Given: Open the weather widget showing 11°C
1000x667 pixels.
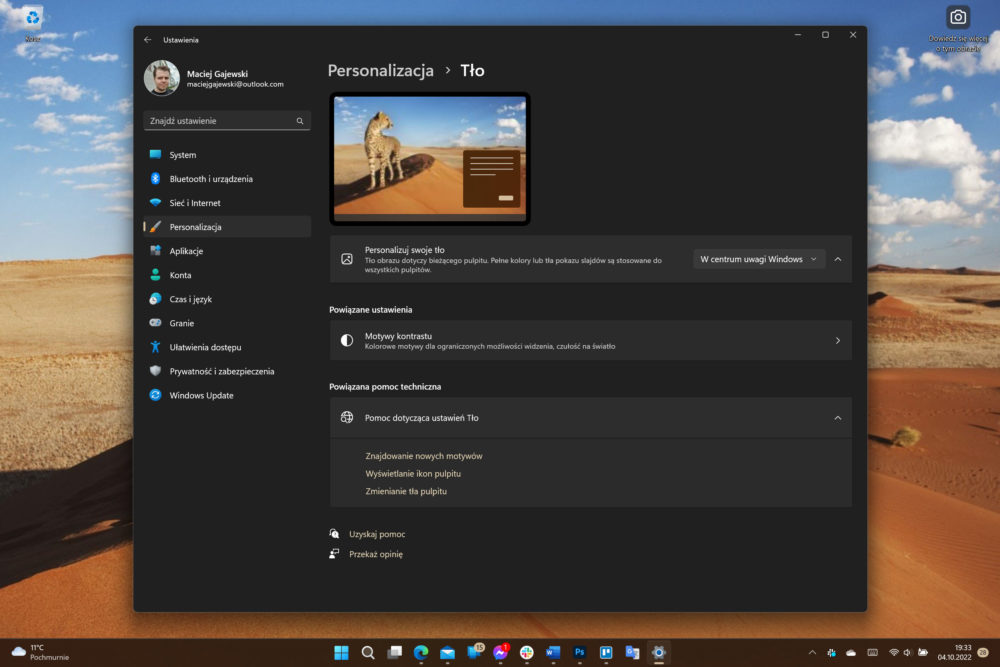Looking at the screenshot, I should pyautogui.click(x=40, y=652).
